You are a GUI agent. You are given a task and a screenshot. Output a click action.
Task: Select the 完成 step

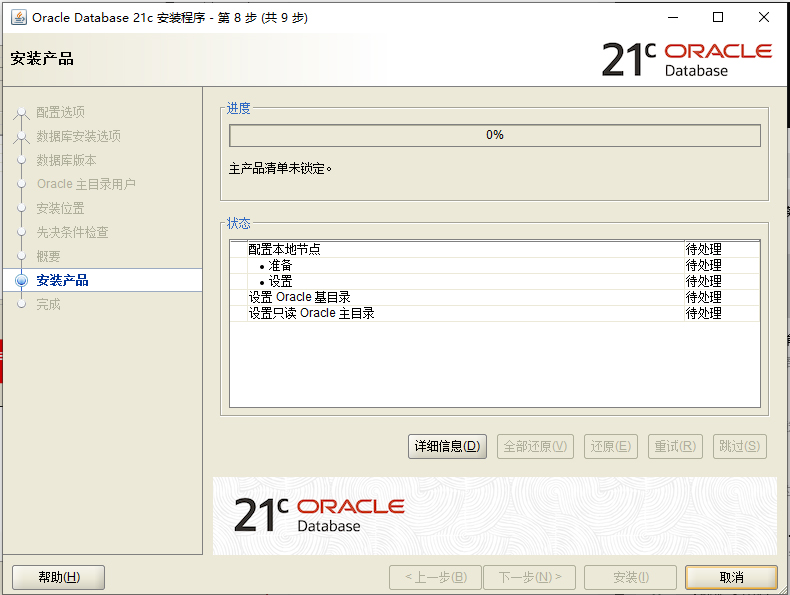[x=48, y=304]
